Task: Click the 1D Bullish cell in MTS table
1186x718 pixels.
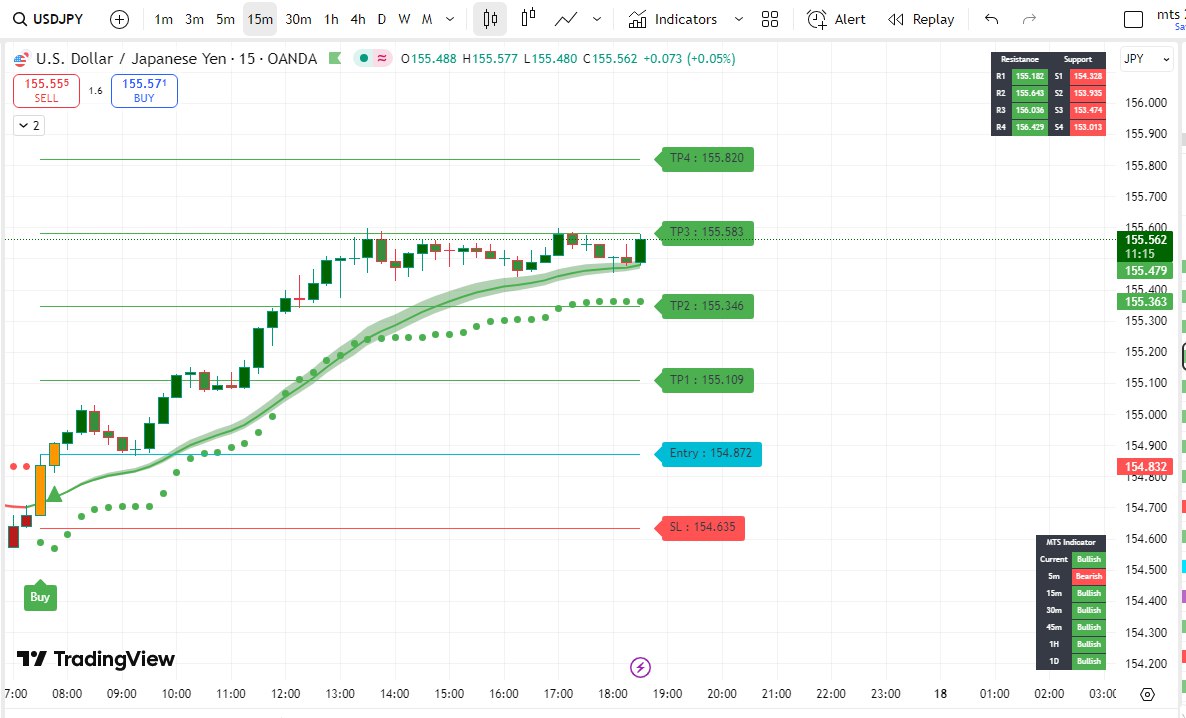Action: pyautogui.click(x=1088, y=661)
